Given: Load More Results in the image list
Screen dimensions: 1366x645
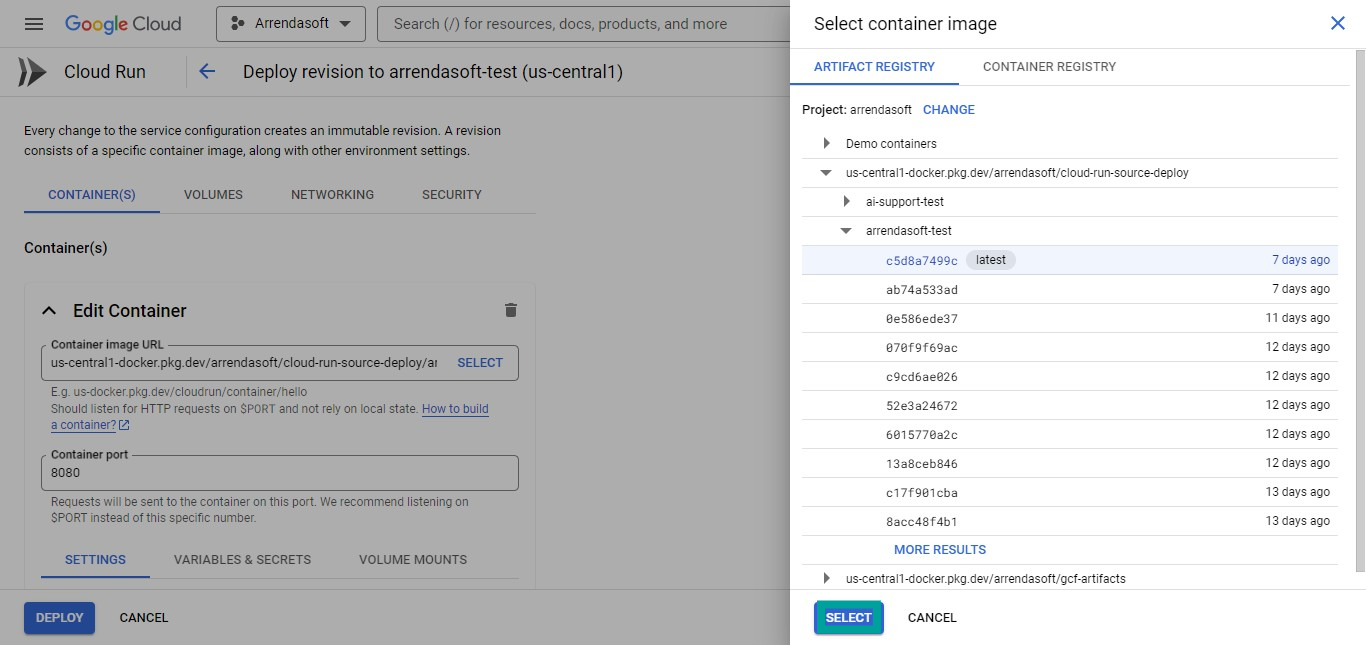Looking at the screenshot, I should (940, 550).
